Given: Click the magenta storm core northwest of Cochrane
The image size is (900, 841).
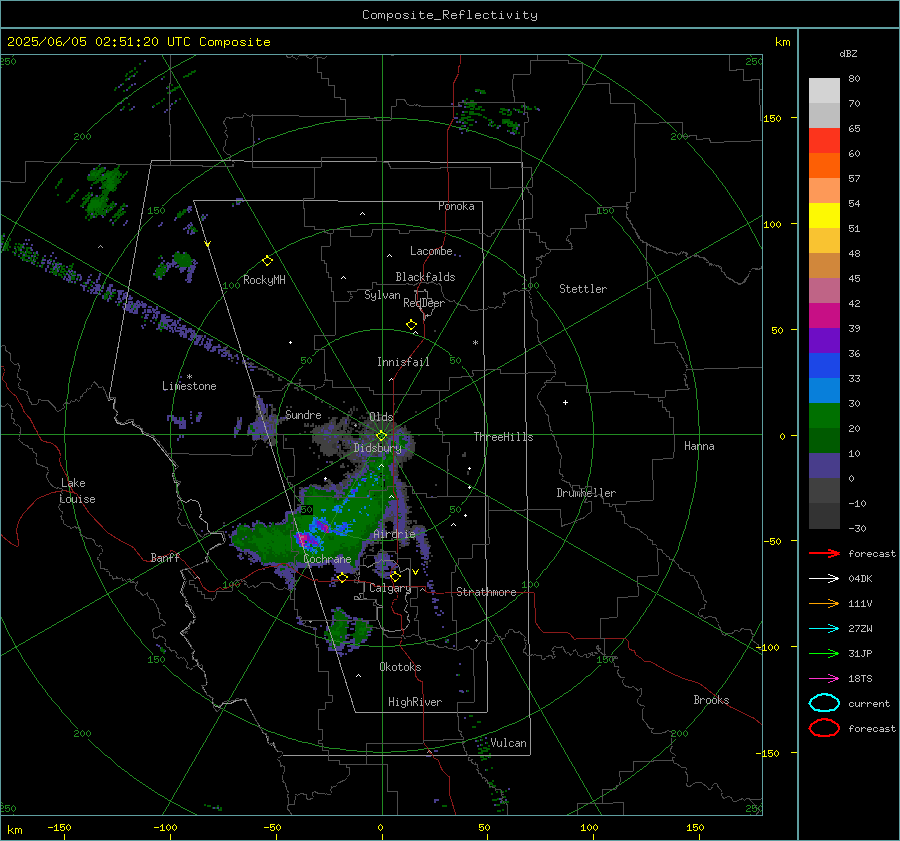Looking at the screenshot, I should (304, 539).
